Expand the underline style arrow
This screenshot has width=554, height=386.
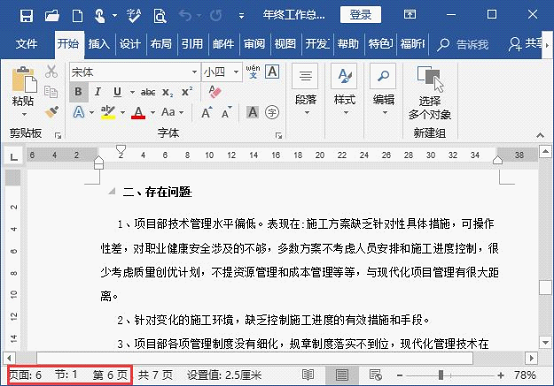tap(132, 92)
